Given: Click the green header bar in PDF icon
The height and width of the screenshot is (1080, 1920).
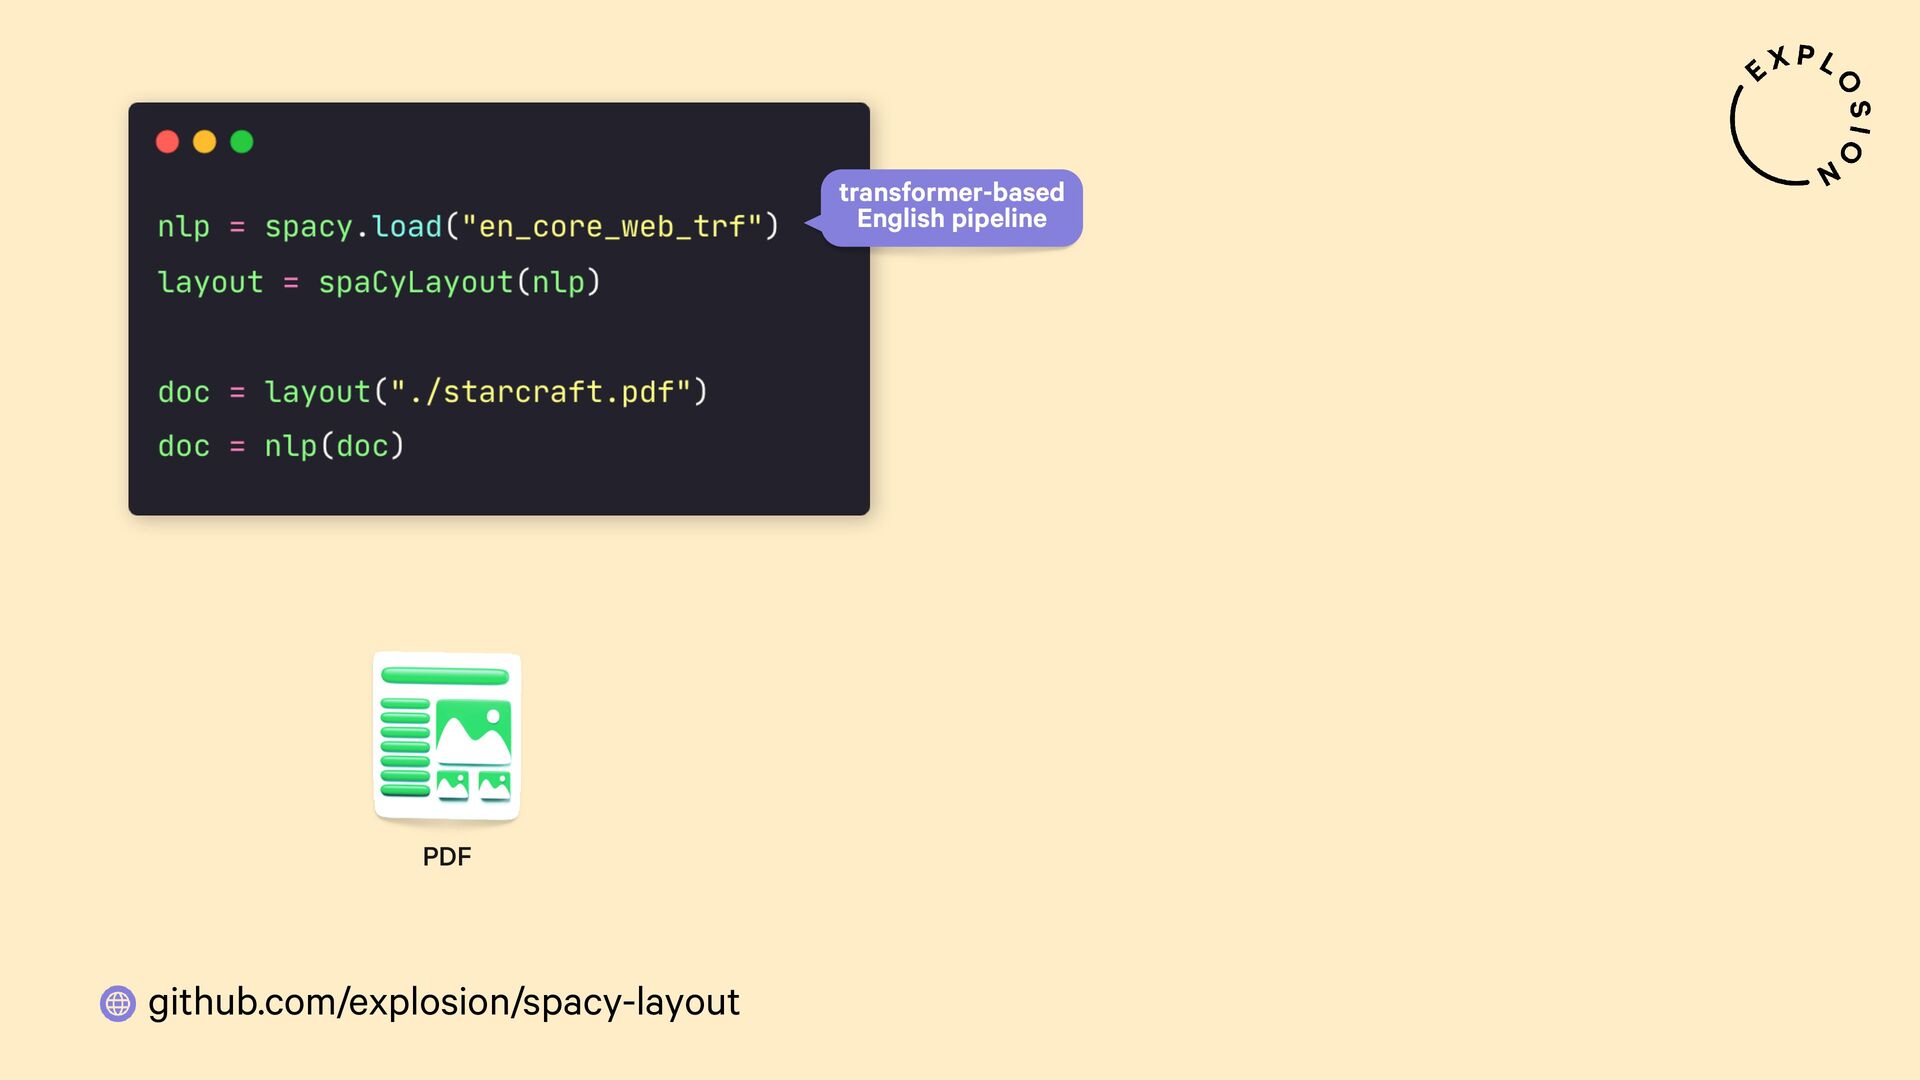Looking at the screenshot, I should point(445,676).
